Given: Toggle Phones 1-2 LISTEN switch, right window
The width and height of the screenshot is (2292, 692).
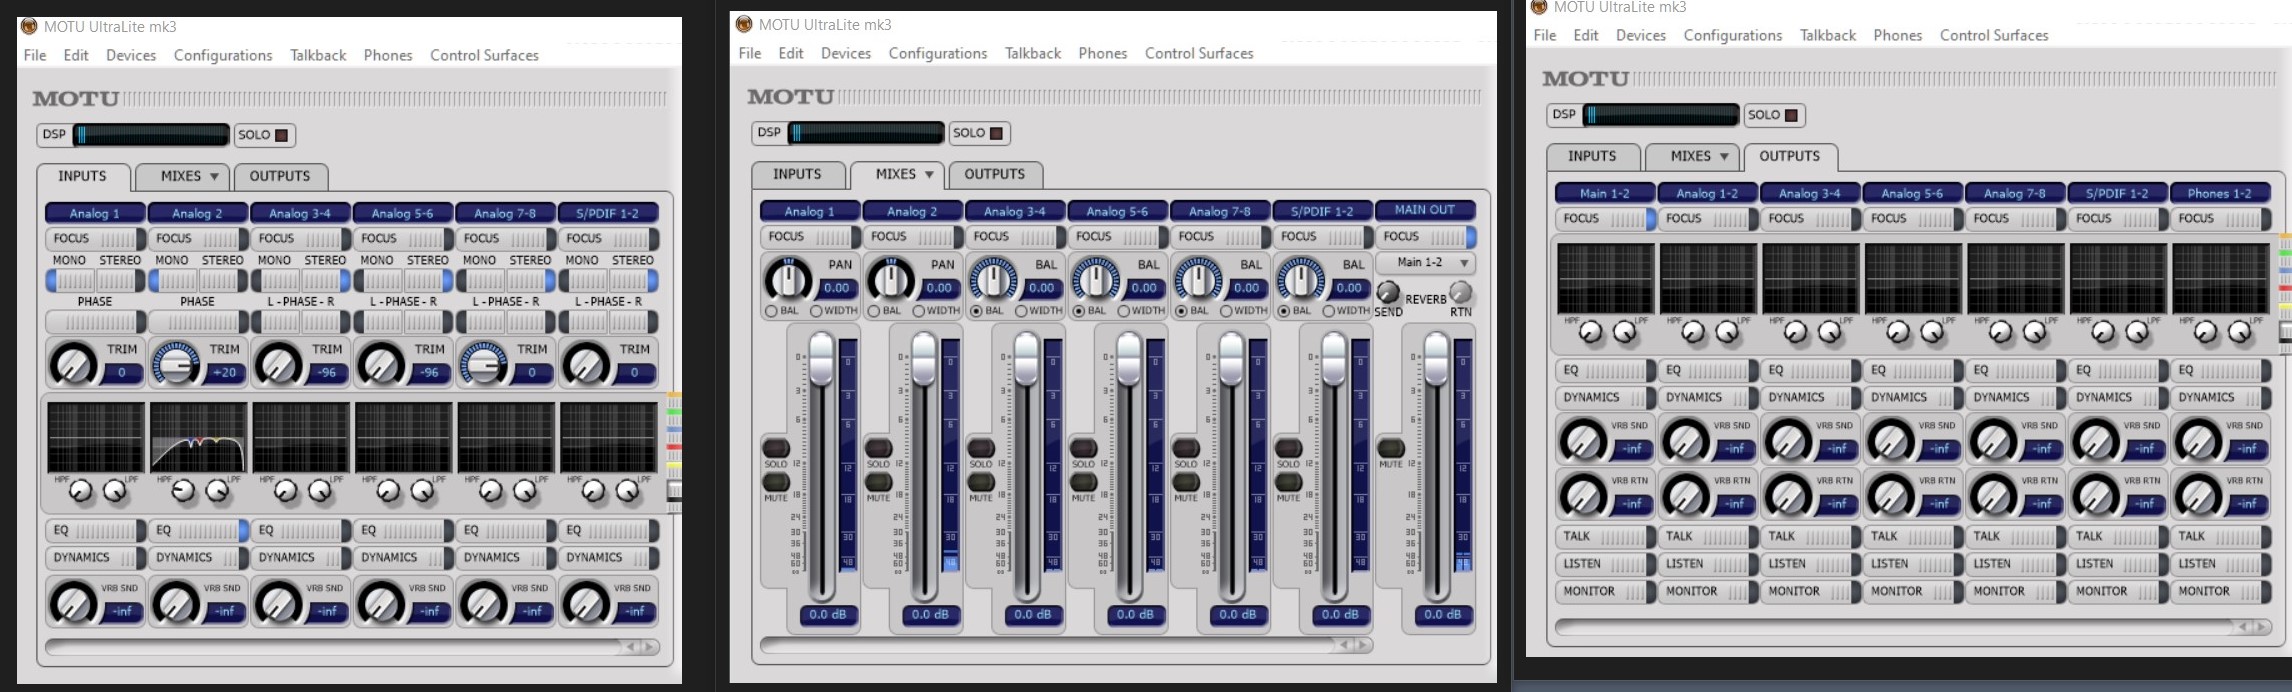Looking at the screenshot, I should (2219, 564).
